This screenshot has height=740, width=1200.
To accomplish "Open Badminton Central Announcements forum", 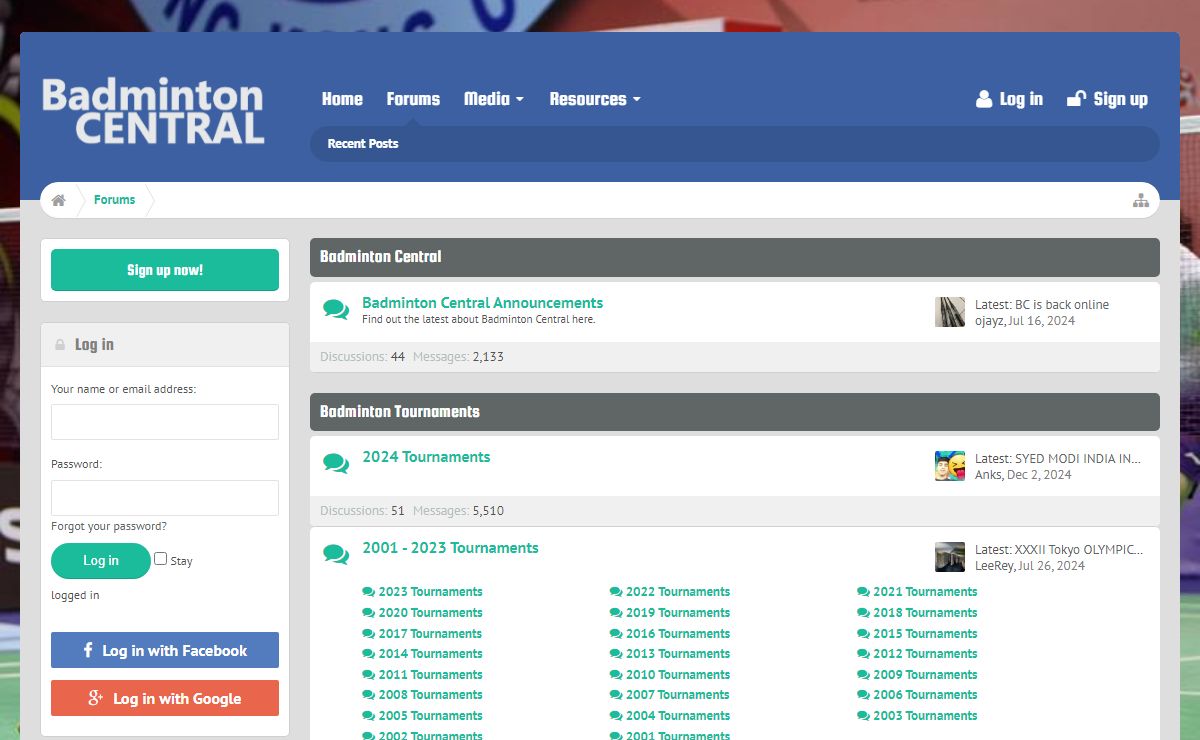I will point(482,303).
